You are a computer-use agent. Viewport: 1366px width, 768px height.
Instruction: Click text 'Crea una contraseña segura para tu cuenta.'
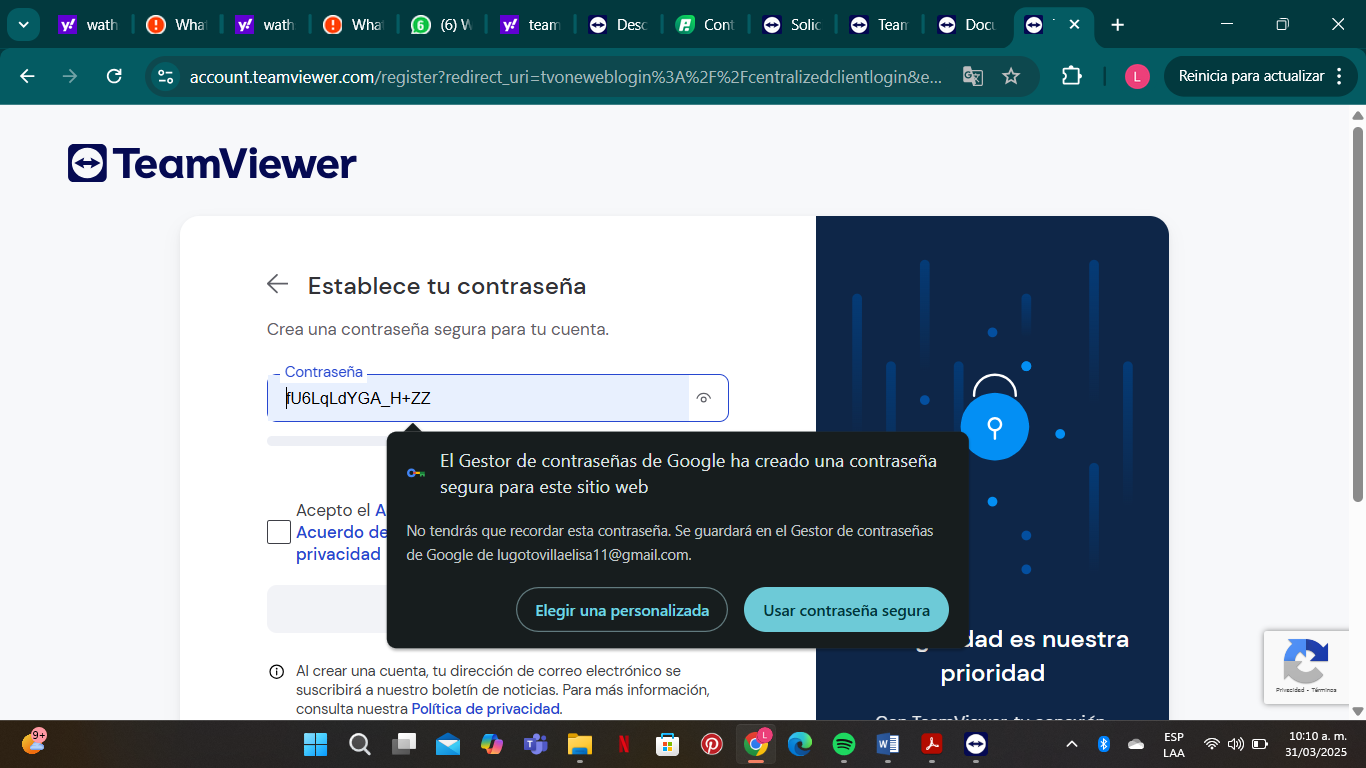[438, 329]
